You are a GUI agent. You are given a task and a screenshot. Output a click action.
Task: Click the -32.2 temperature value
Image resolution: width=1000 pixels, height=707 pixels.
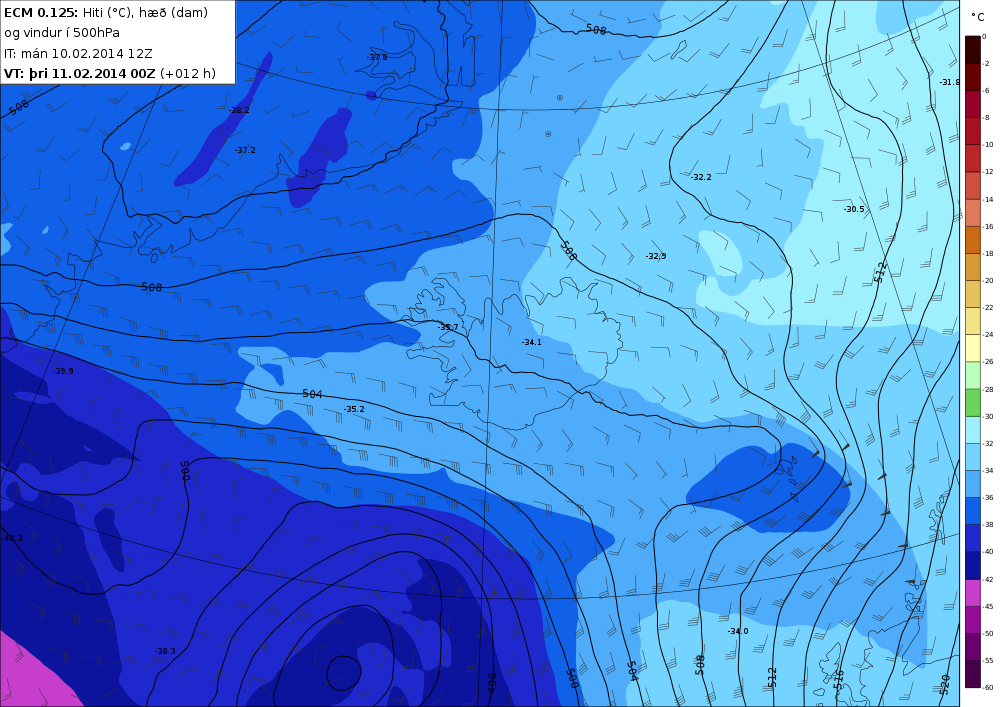click(701, 177)
